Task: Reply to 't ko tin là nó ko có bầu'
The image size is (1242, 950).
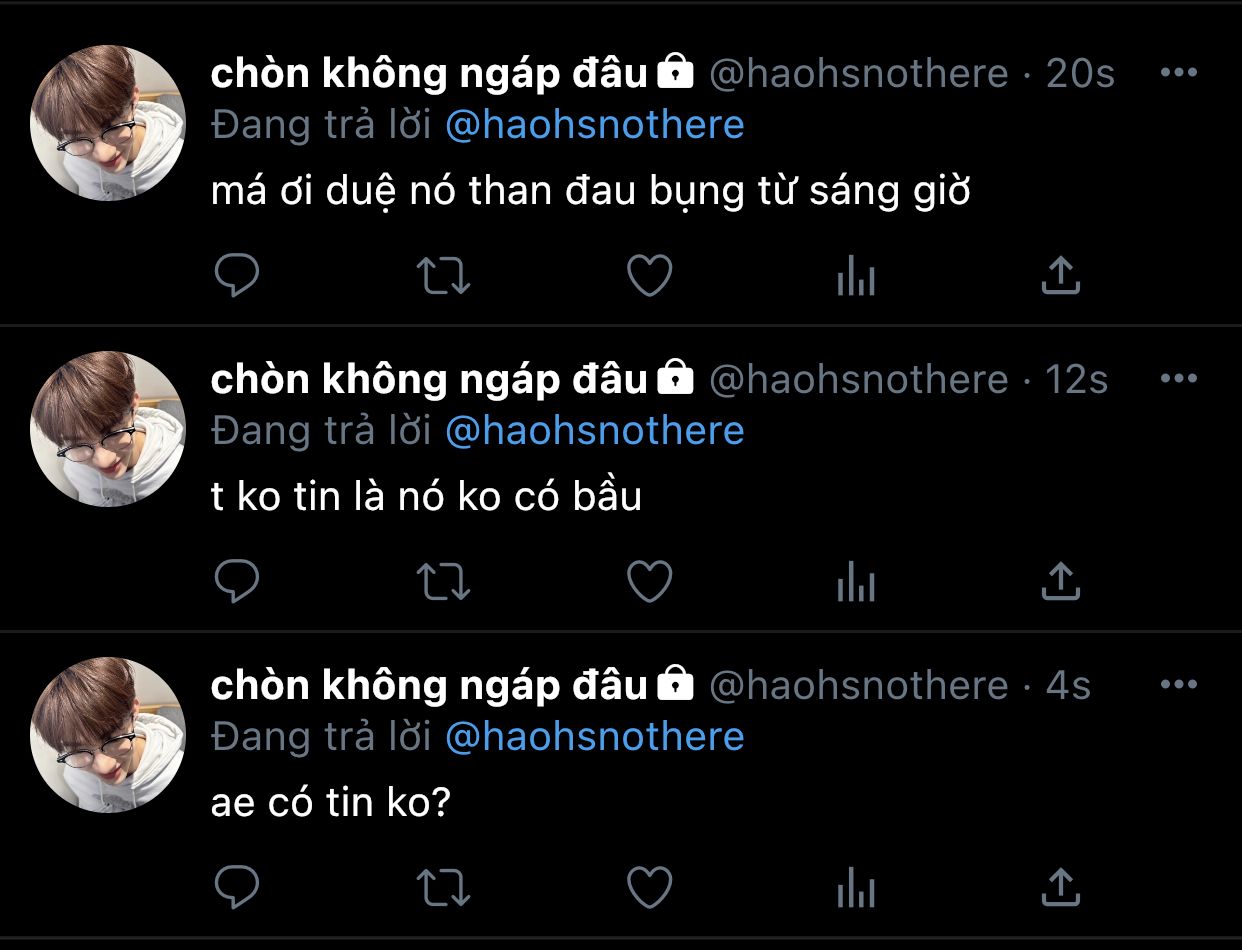Action: point(237,582)
